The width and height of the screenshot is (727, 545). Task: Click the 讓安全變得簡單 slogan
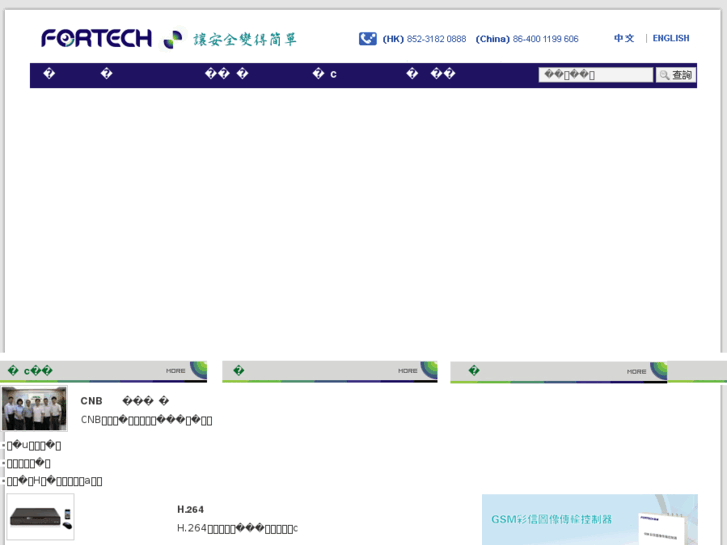pos(245,39)
